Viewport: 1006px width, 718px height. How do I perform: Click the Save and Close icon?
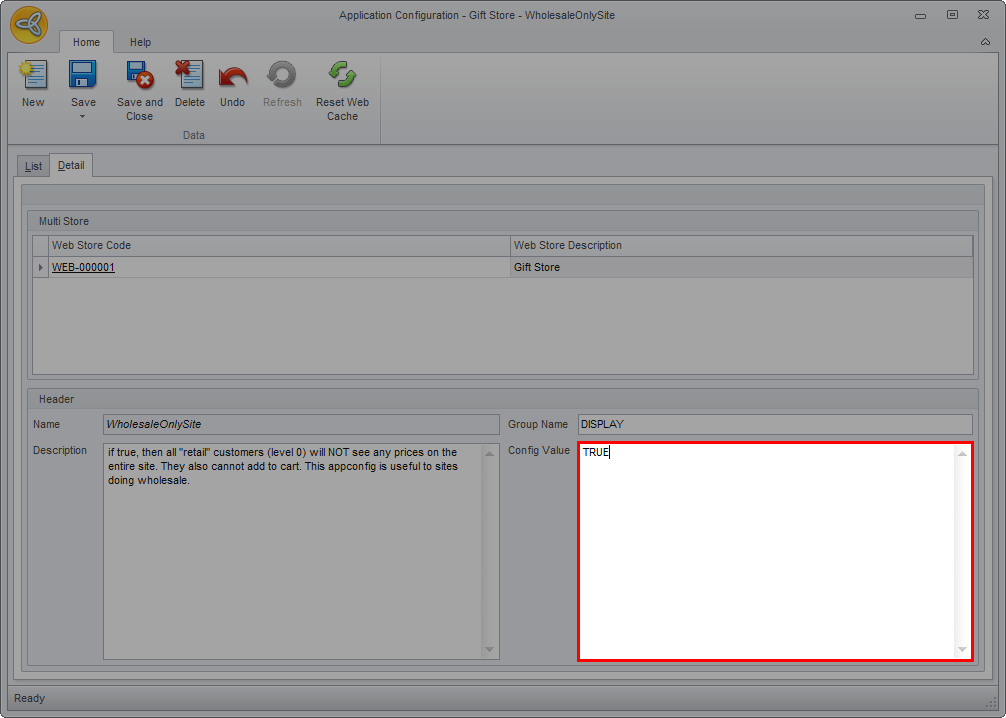point(139,76)
